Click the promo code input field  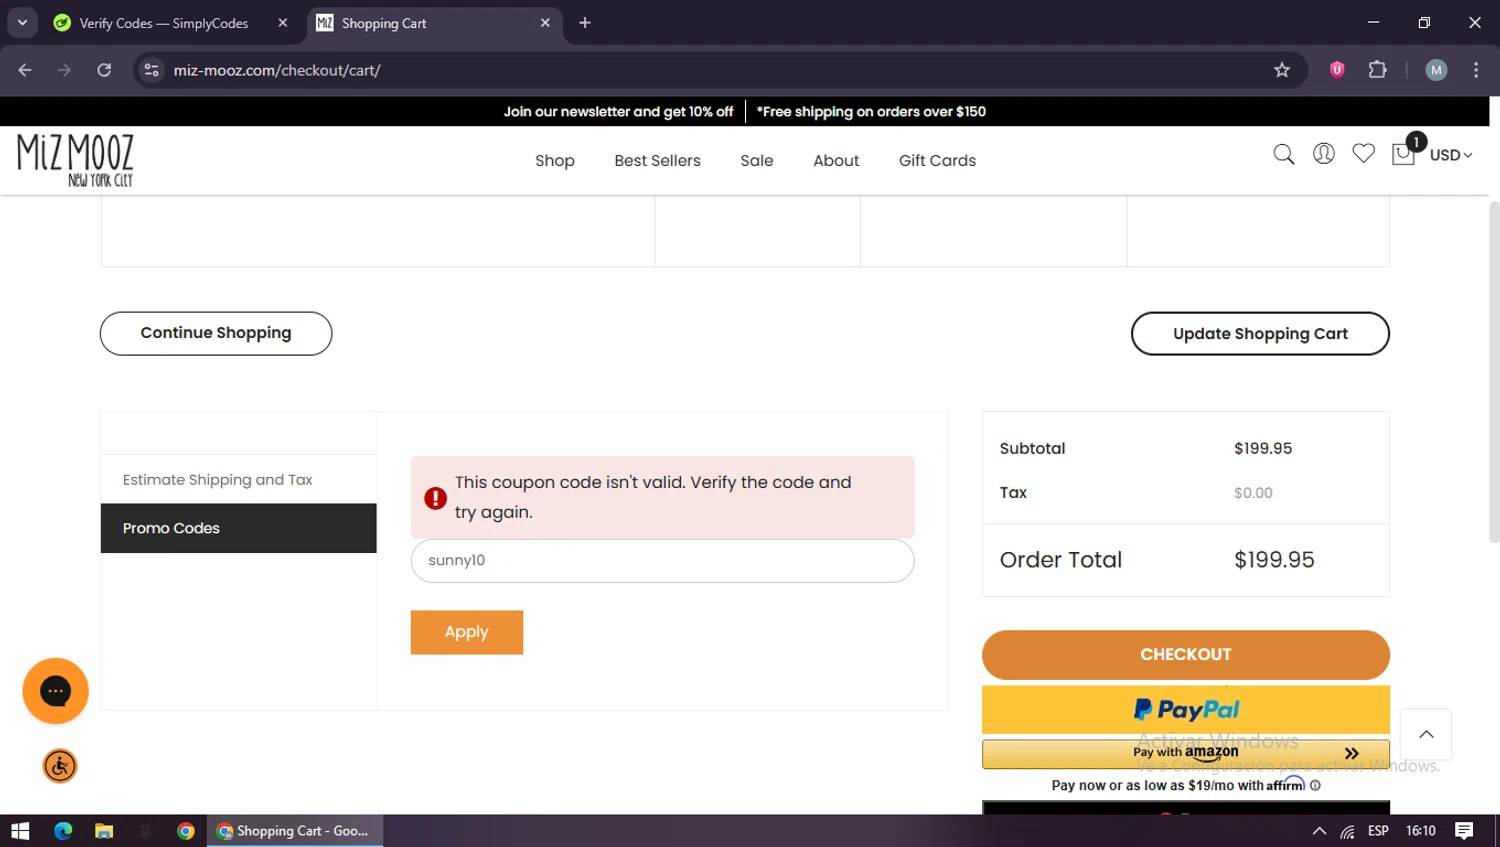click(x=662, y=560)
